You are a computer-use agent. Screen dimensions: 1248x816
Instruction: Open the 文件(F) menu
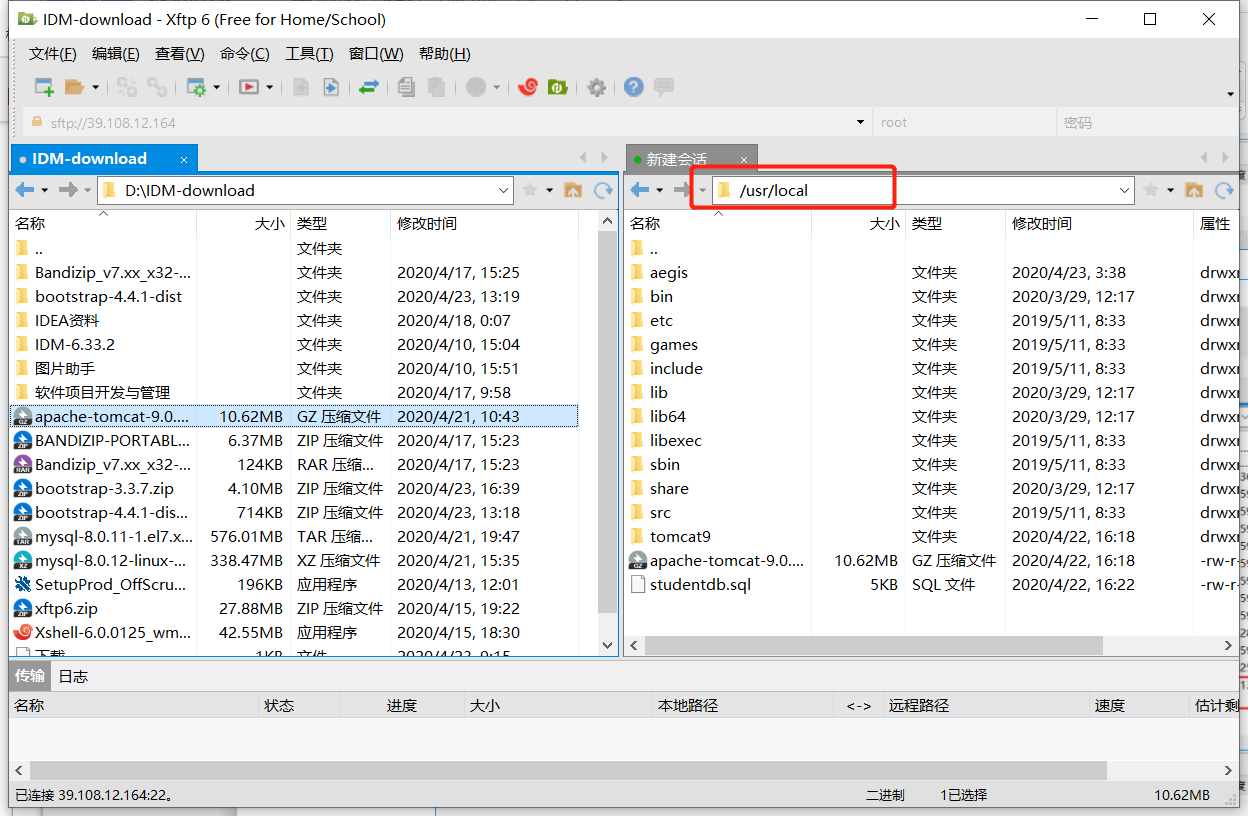53,54
